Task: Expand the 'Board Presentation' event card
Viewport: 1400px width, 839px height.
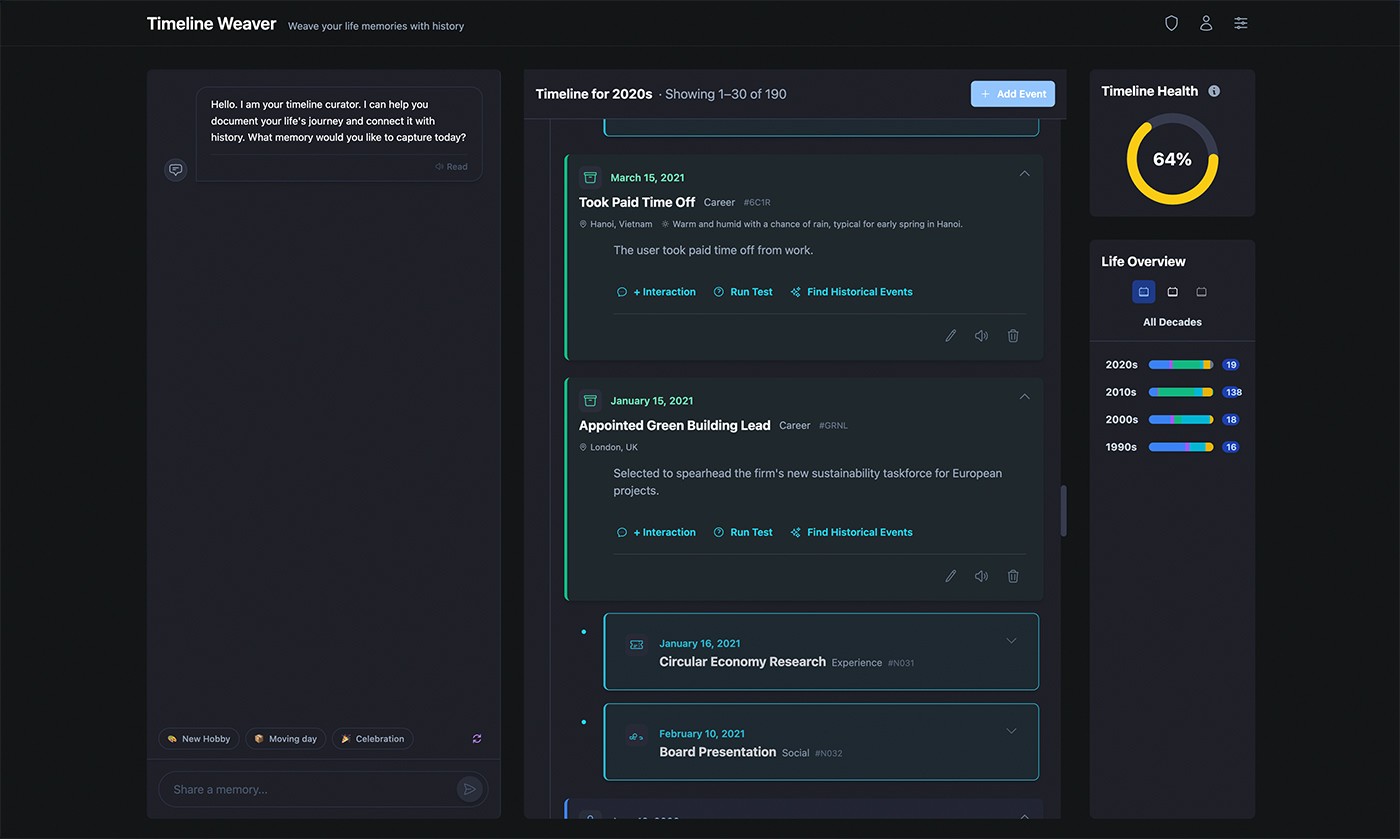Action: 1011,731
